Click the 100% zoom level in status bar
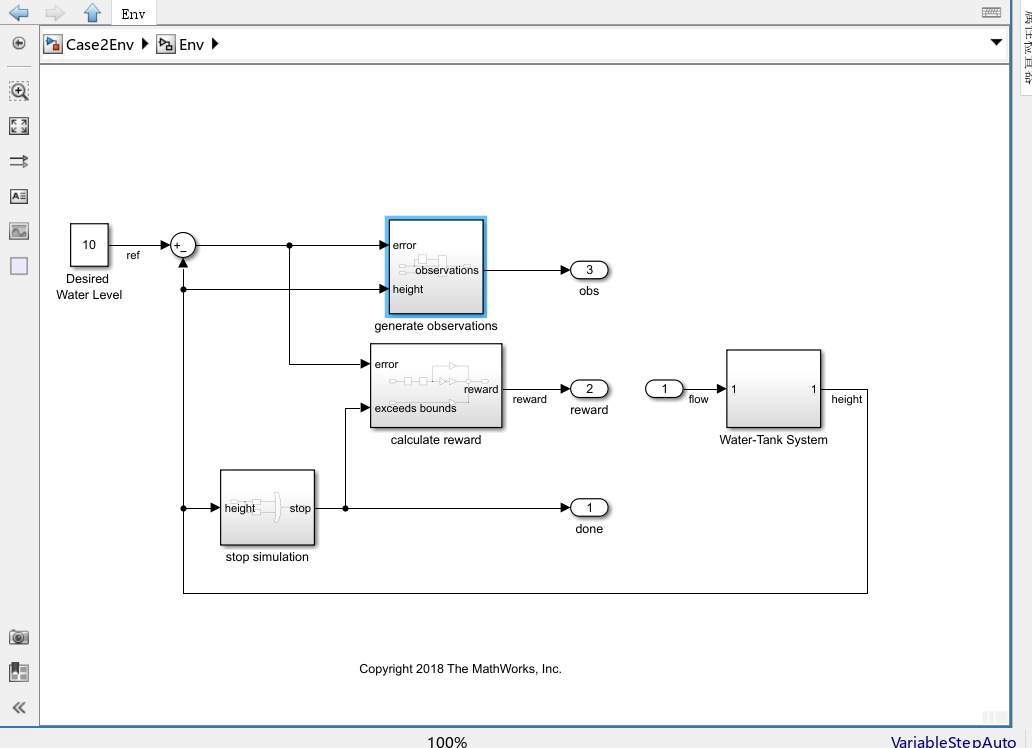This screenshot has width=1032, height=748. (x=447, y=741)
